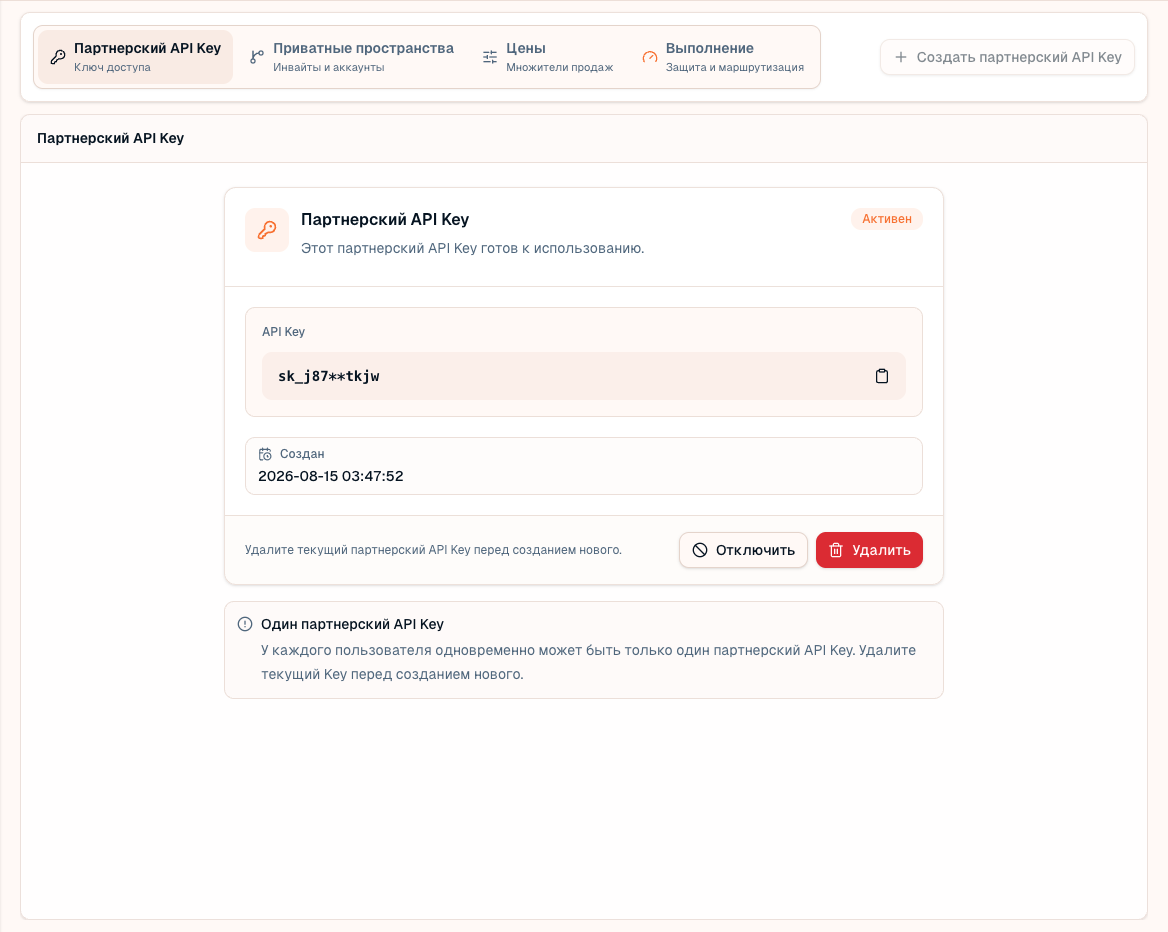Click the gauge icon of the Выполнение tab

(x=650, y=57)
